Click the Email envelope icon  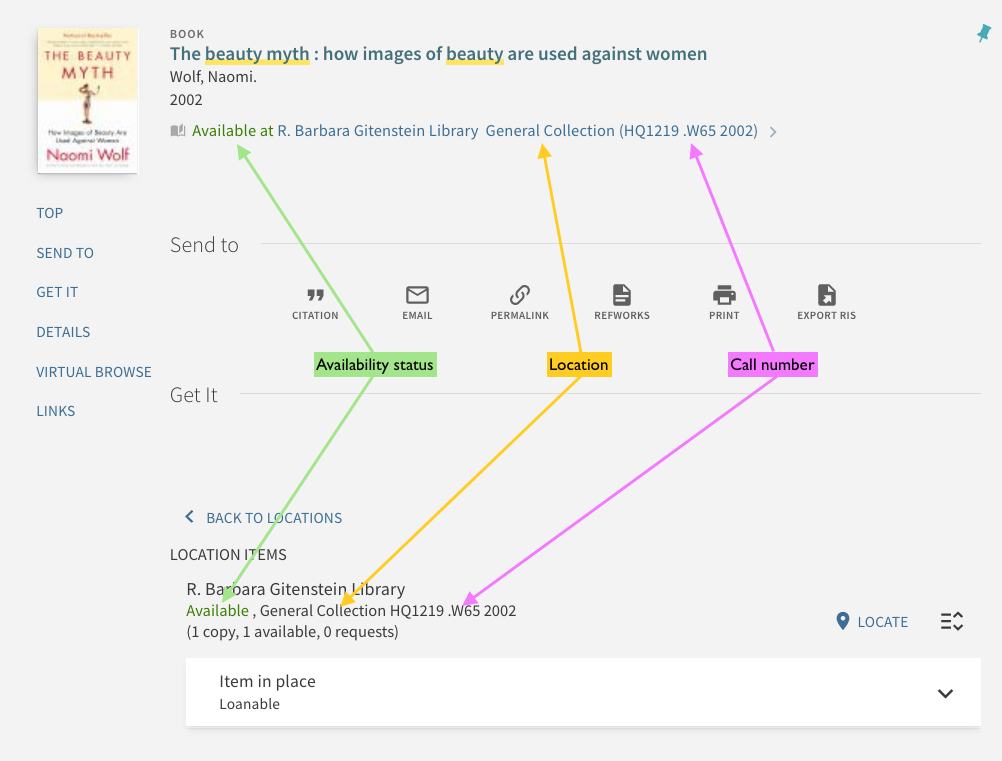[x=417, y=295]
